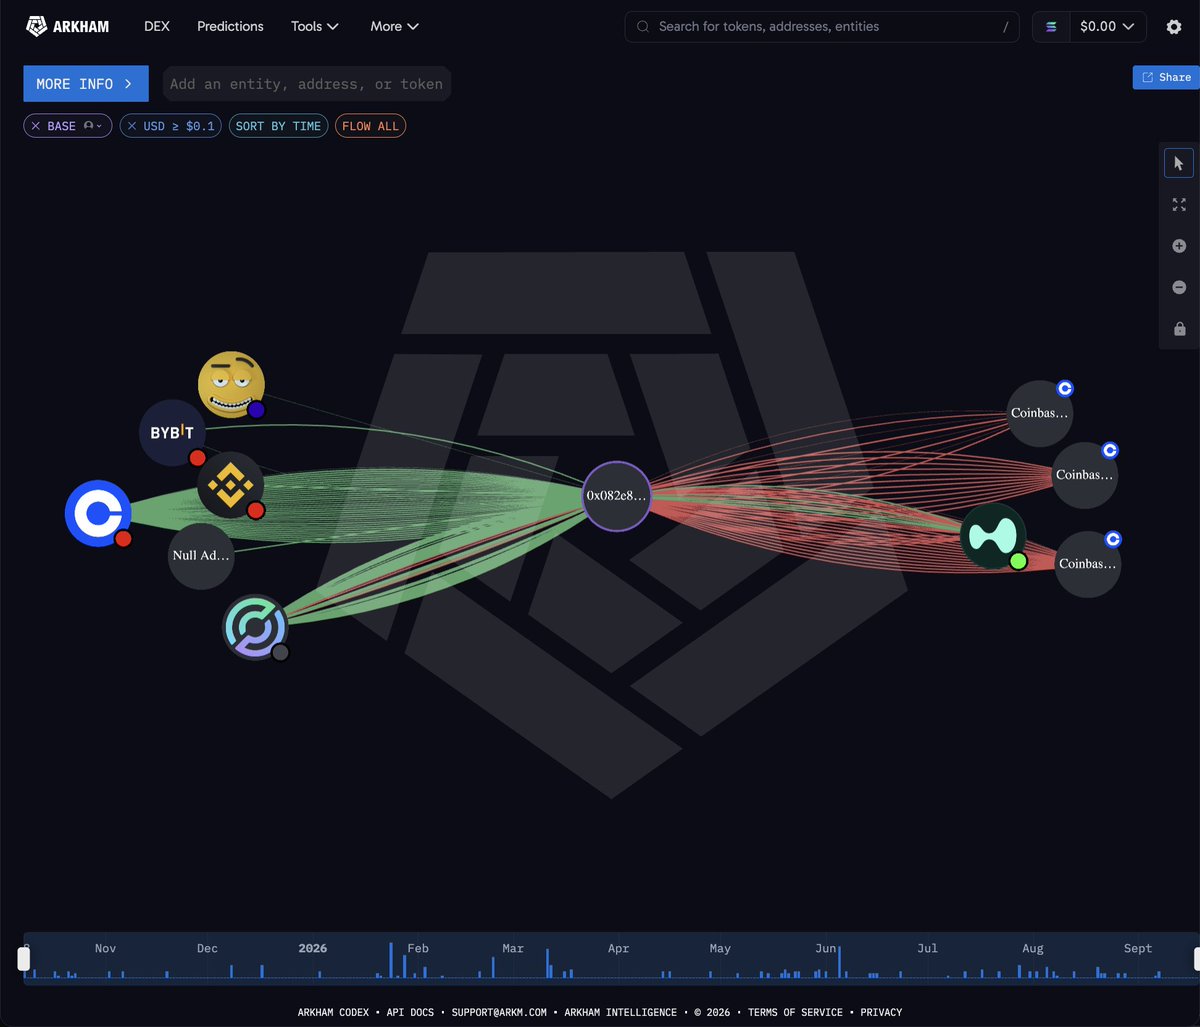
Task: Select the Bybit entity node
Action: pyautogui.click(x=172, y=433)
